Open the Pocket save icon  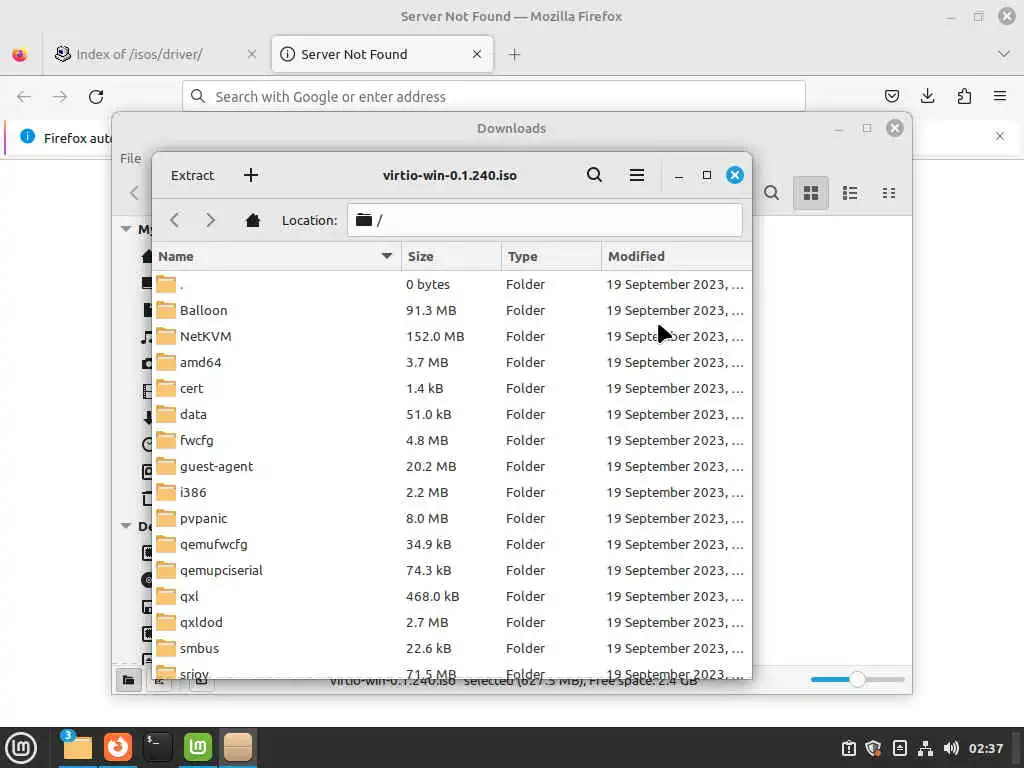(x=891, y=97)
